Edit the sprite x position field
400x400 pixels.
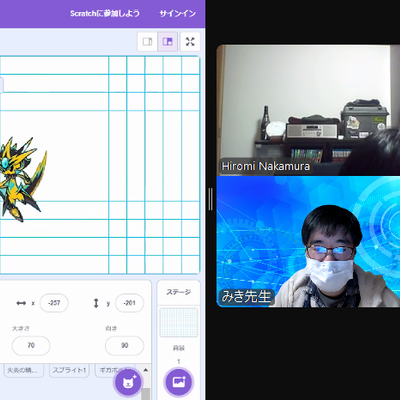pyautogui.click(x=54, y=303)
